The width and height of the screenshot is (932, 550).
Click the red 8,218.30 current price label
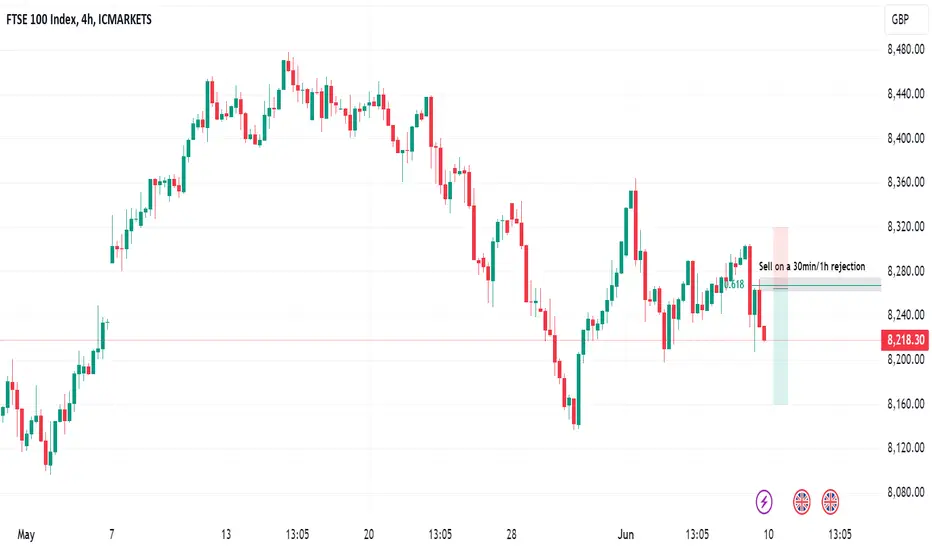click(x=905, y=340)
